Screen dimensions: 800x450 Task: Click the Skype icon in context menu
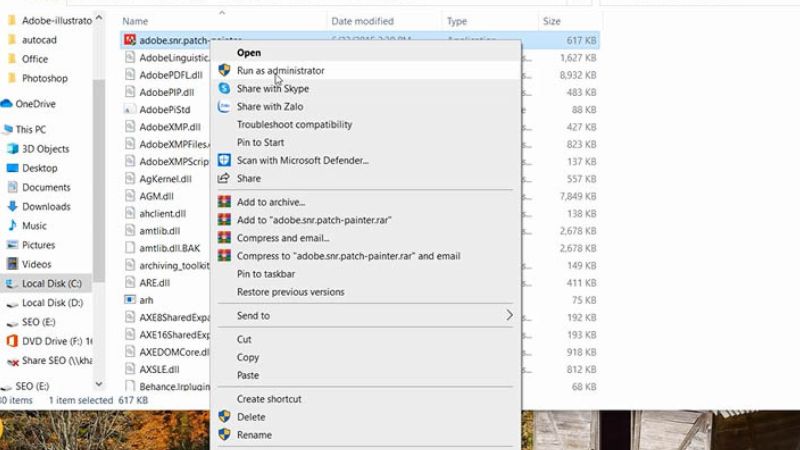tap(224, 88)
